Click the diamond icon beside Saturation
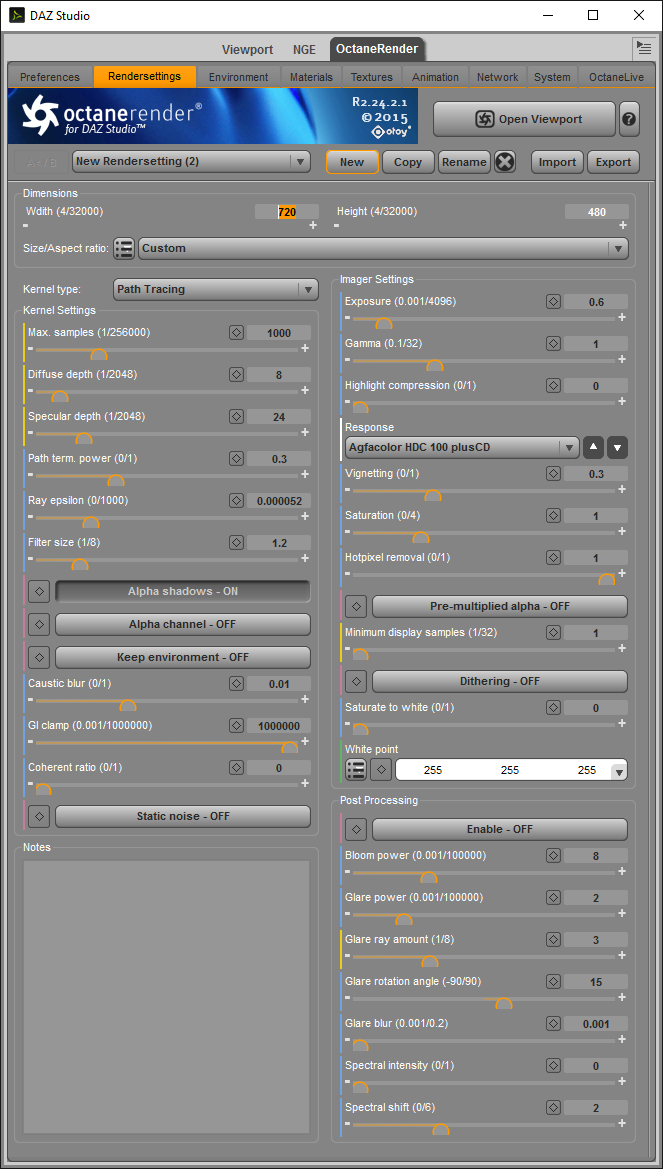Screen dimensions: 663x1169 coord(553,515)
